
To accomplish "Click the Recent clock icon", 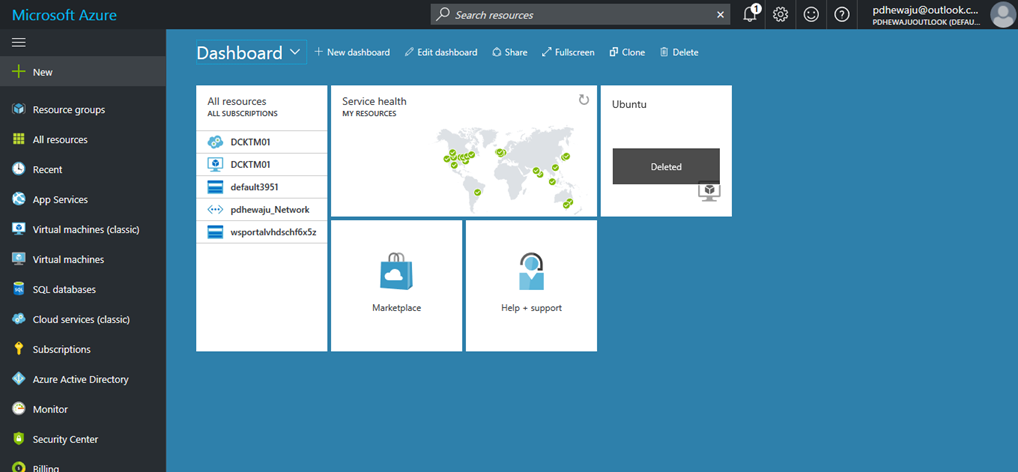I will point(19,169).
